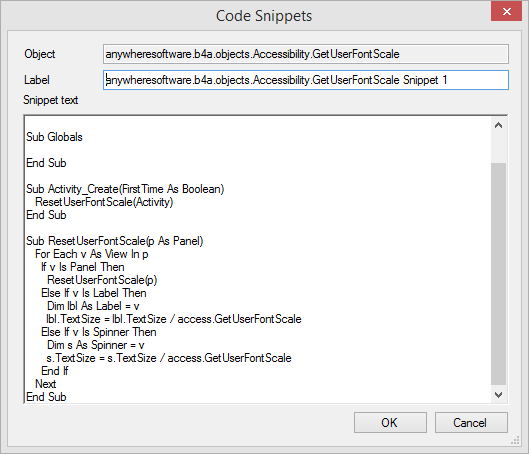The image size is (529, 454).
Task: Click the Cancel button
Action: (x=471, y=422)
